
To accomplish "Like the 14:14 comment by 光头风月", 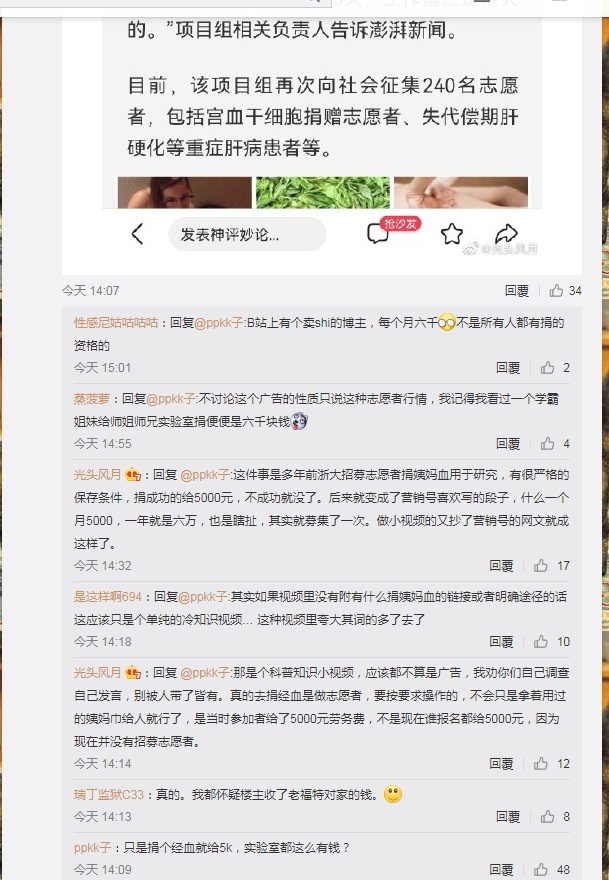I will click(x=541, y=763).
